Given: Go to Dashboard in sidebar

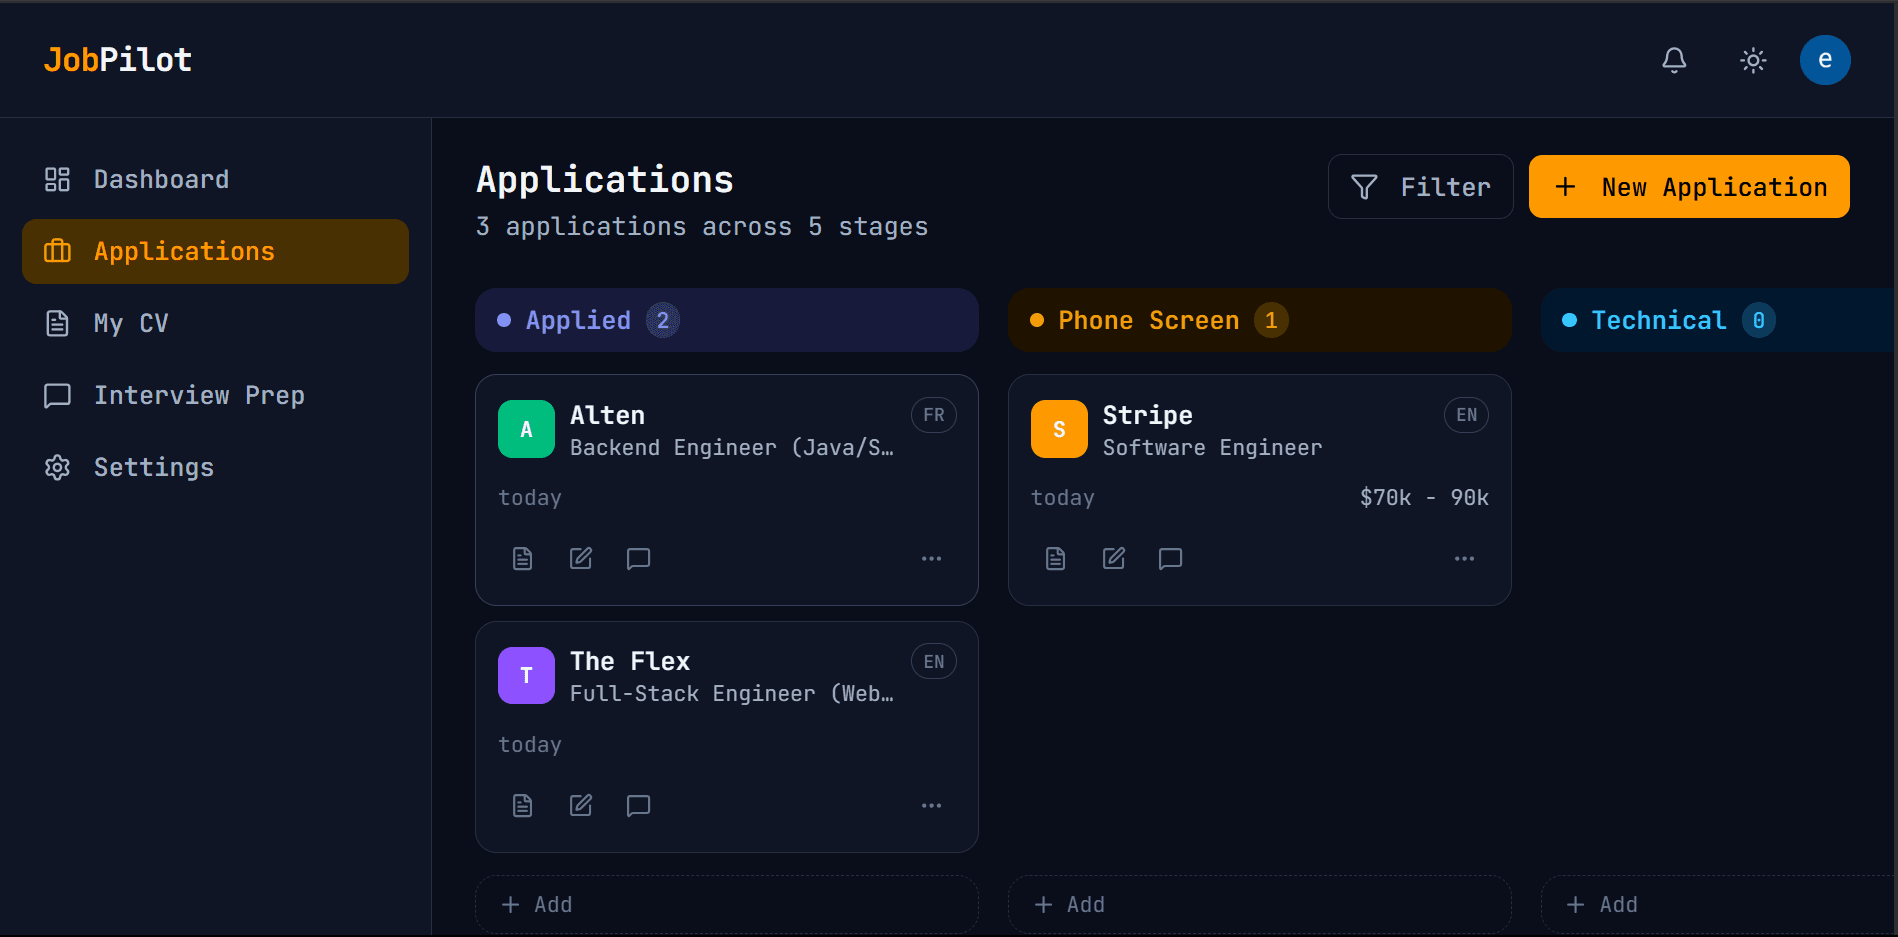Looking at the screenshot, I should coord(215,180).
